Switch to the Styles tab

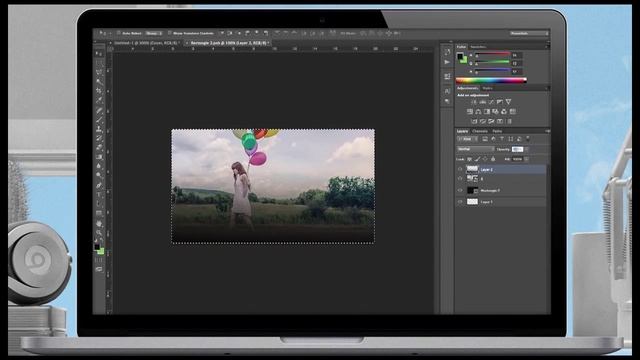tap(487, 88)
